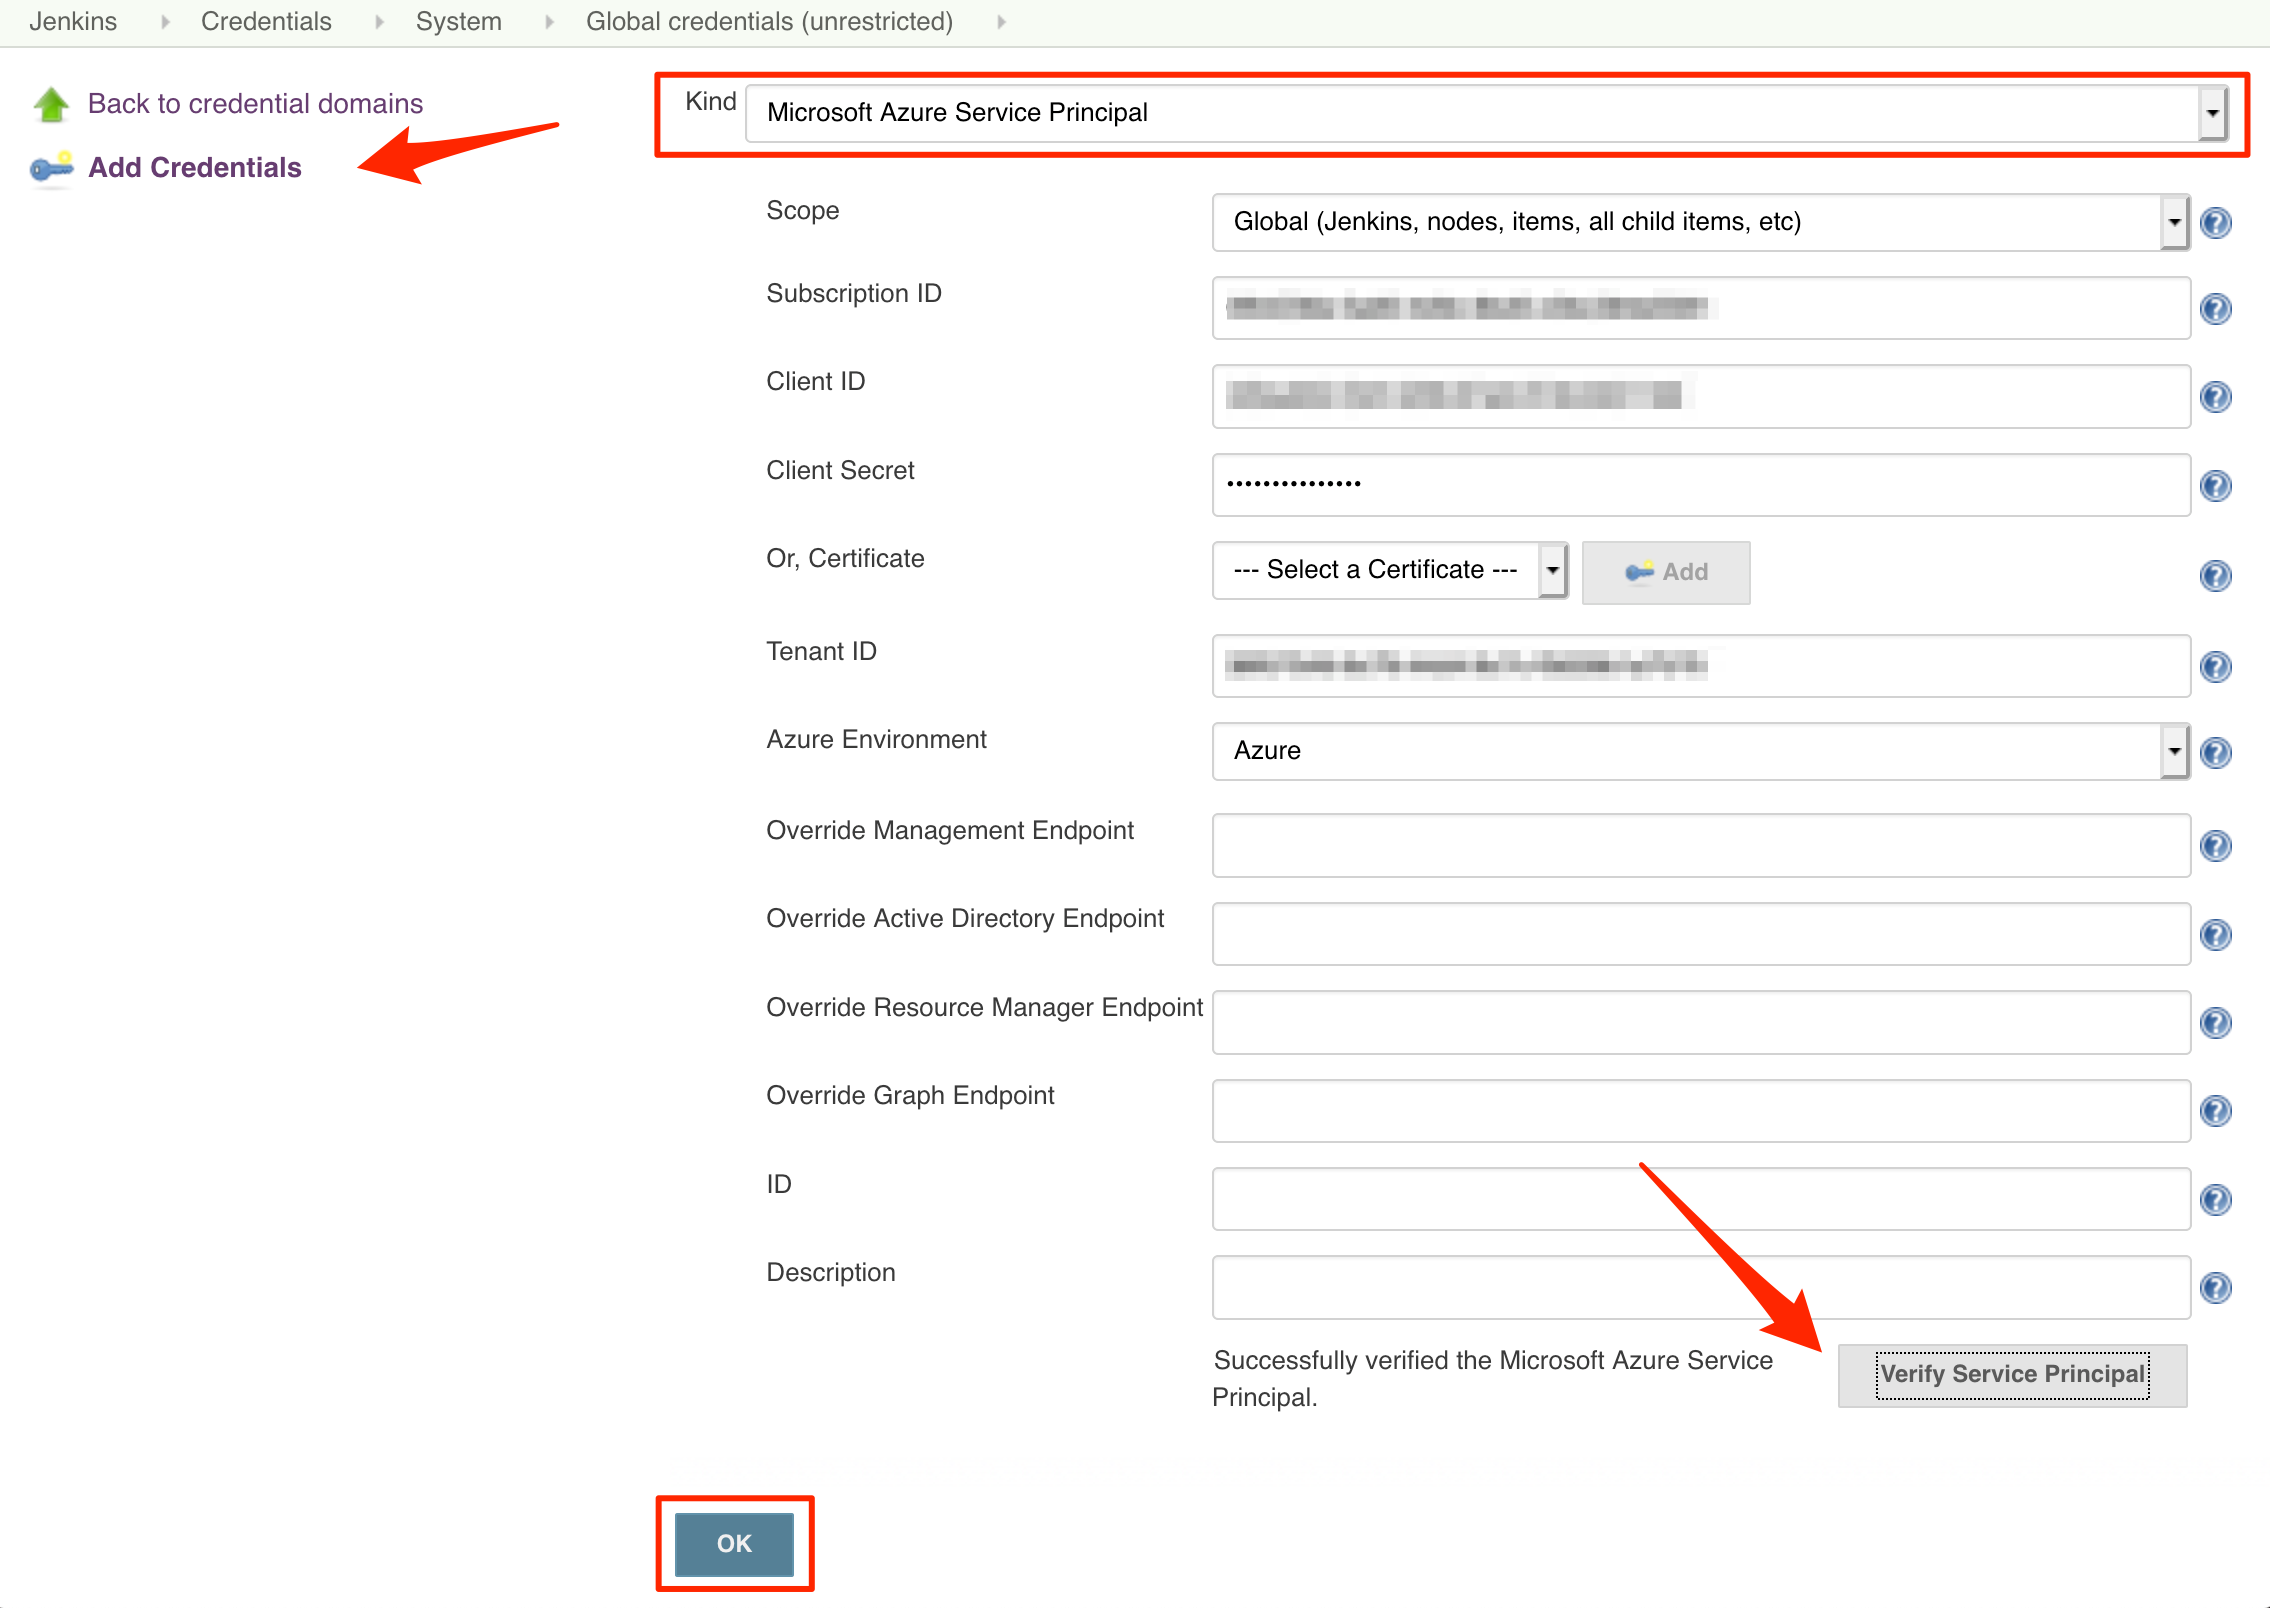This screenshot has height=1608, width=2270.
Task: Click into the Description input field
Action: click(1700, 1288)
